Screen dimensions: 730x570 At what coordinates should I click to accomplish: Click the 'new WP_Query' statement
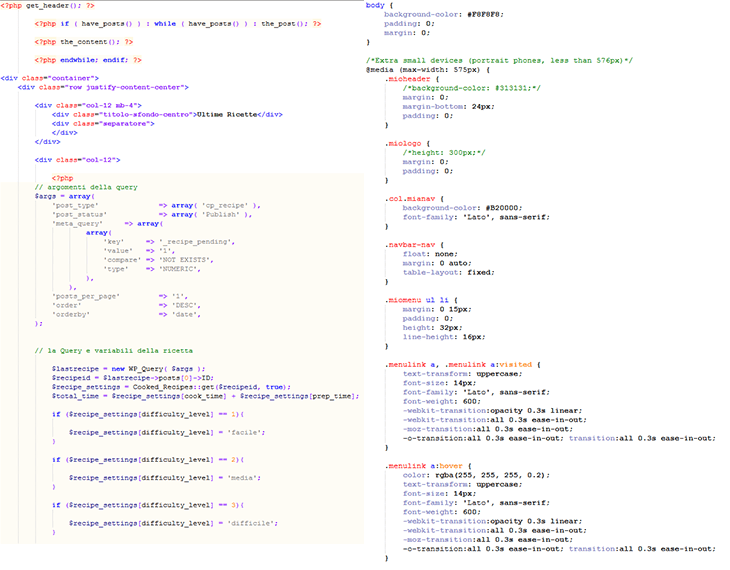127,369
